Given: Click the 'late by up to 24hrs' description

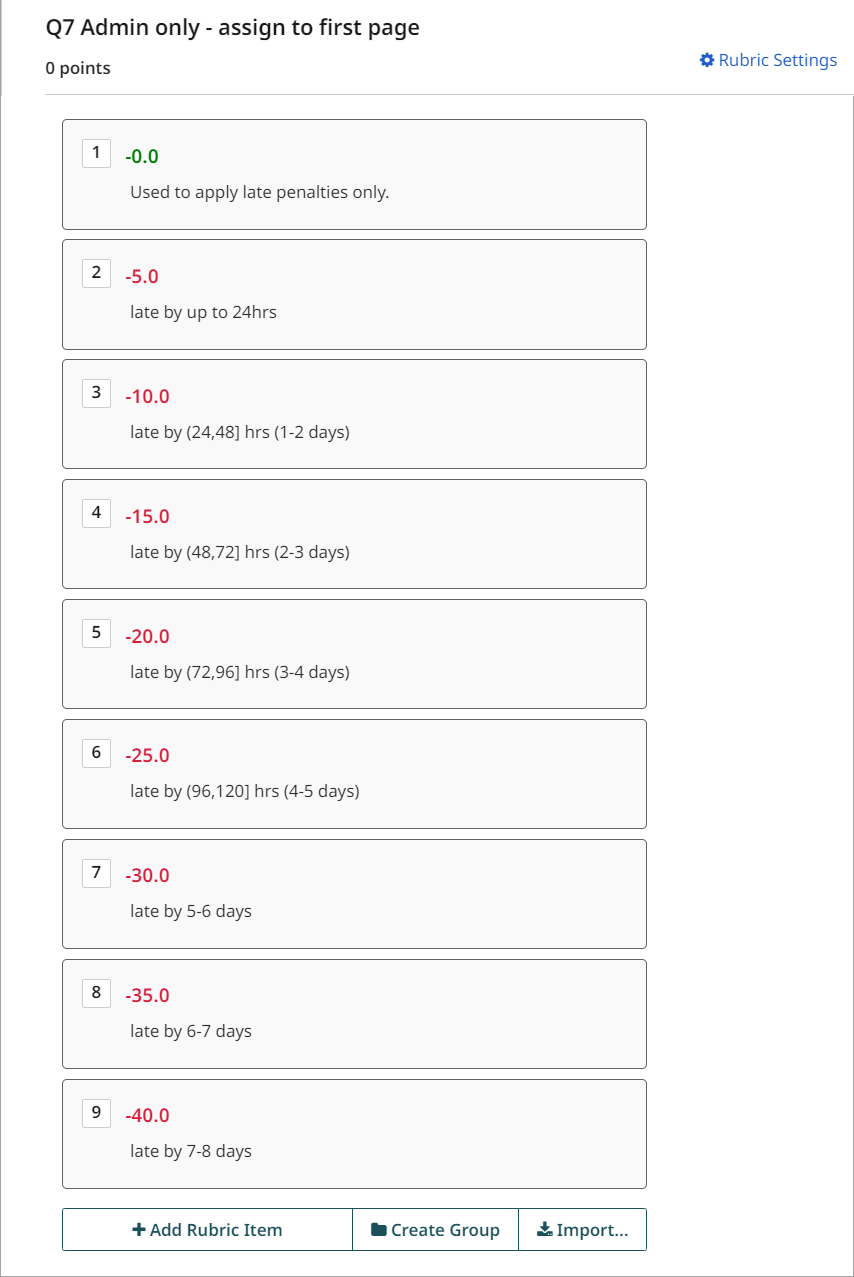Looking at the screenshot, I should [203, 312].
